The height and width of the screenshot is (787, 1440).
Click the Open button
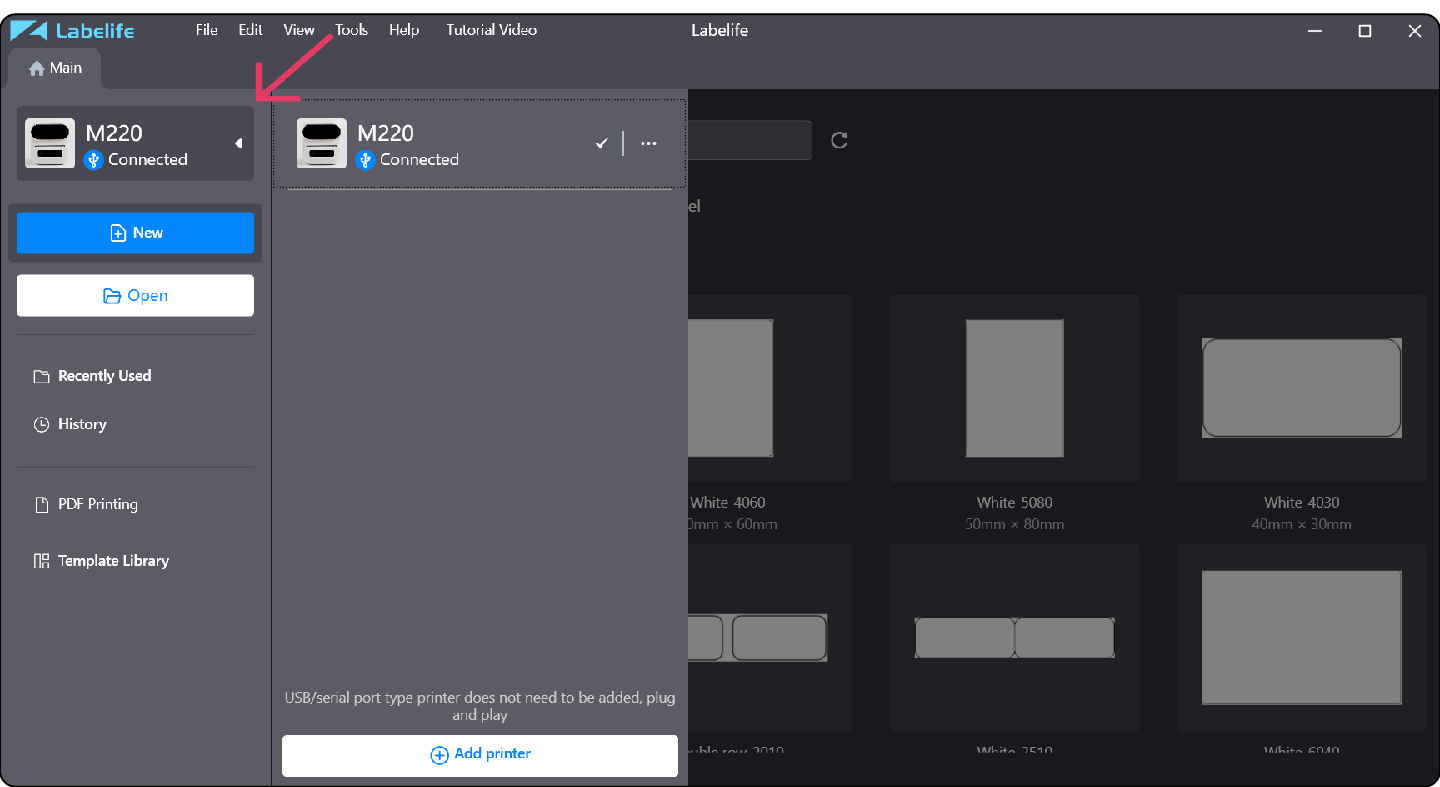135,296
